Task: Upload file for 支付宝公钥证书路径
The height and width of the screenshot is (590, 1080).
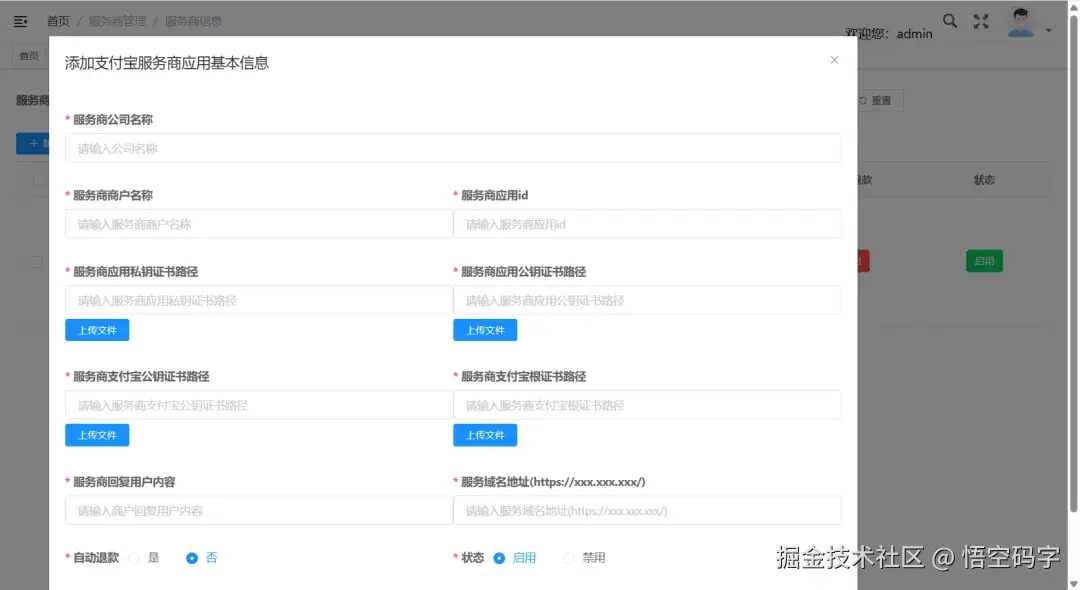Action: coord(97,435)
